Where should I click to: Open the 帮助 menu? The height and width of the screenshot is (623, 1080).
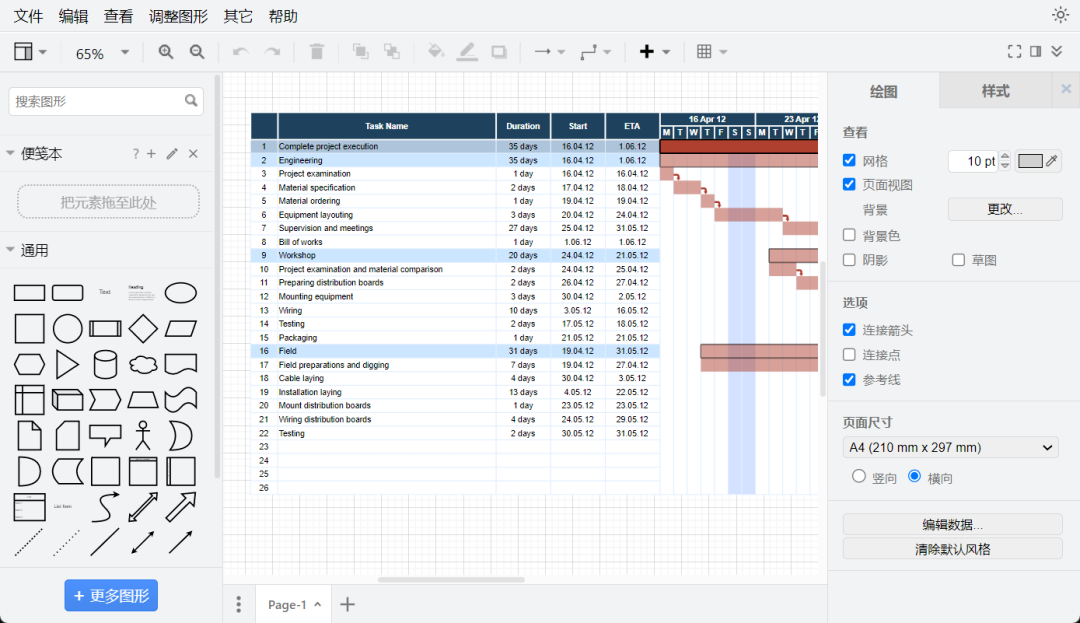click(283, 16)
